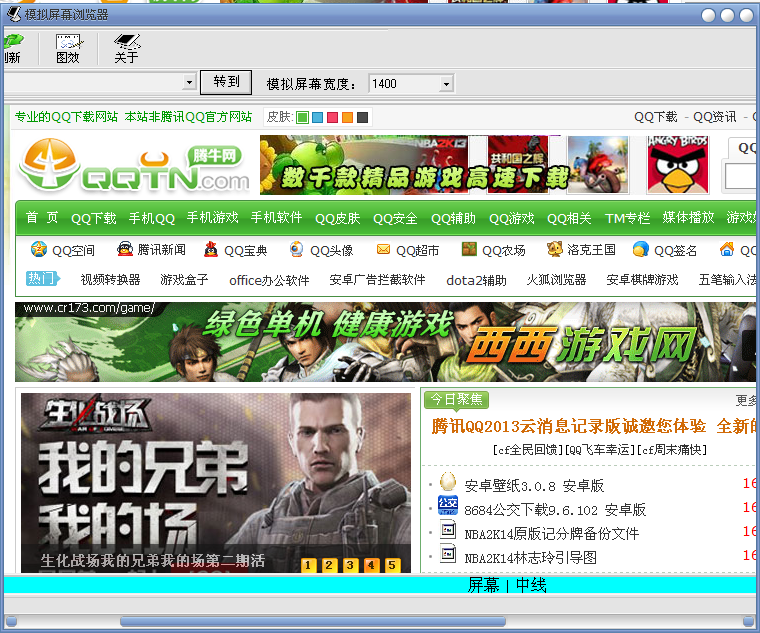Image resolution: width=760 pixels, height=633 pixels.
Task: Click the QQ超市 envelope icon
Action: click(383, 249)
